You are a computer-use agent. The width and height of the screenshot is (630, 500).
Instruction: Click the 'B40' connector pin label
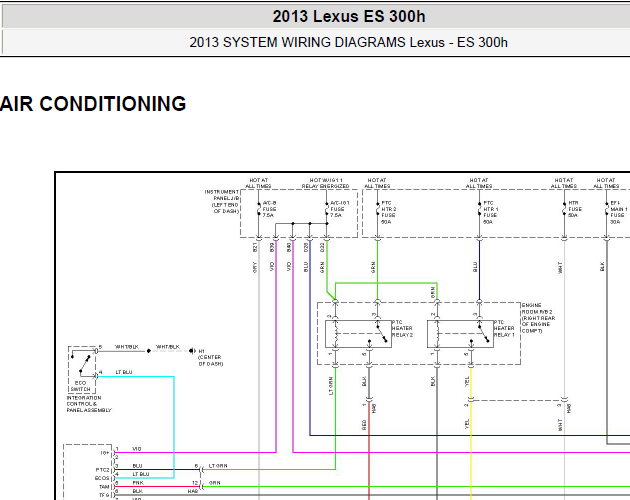point(289,248)
